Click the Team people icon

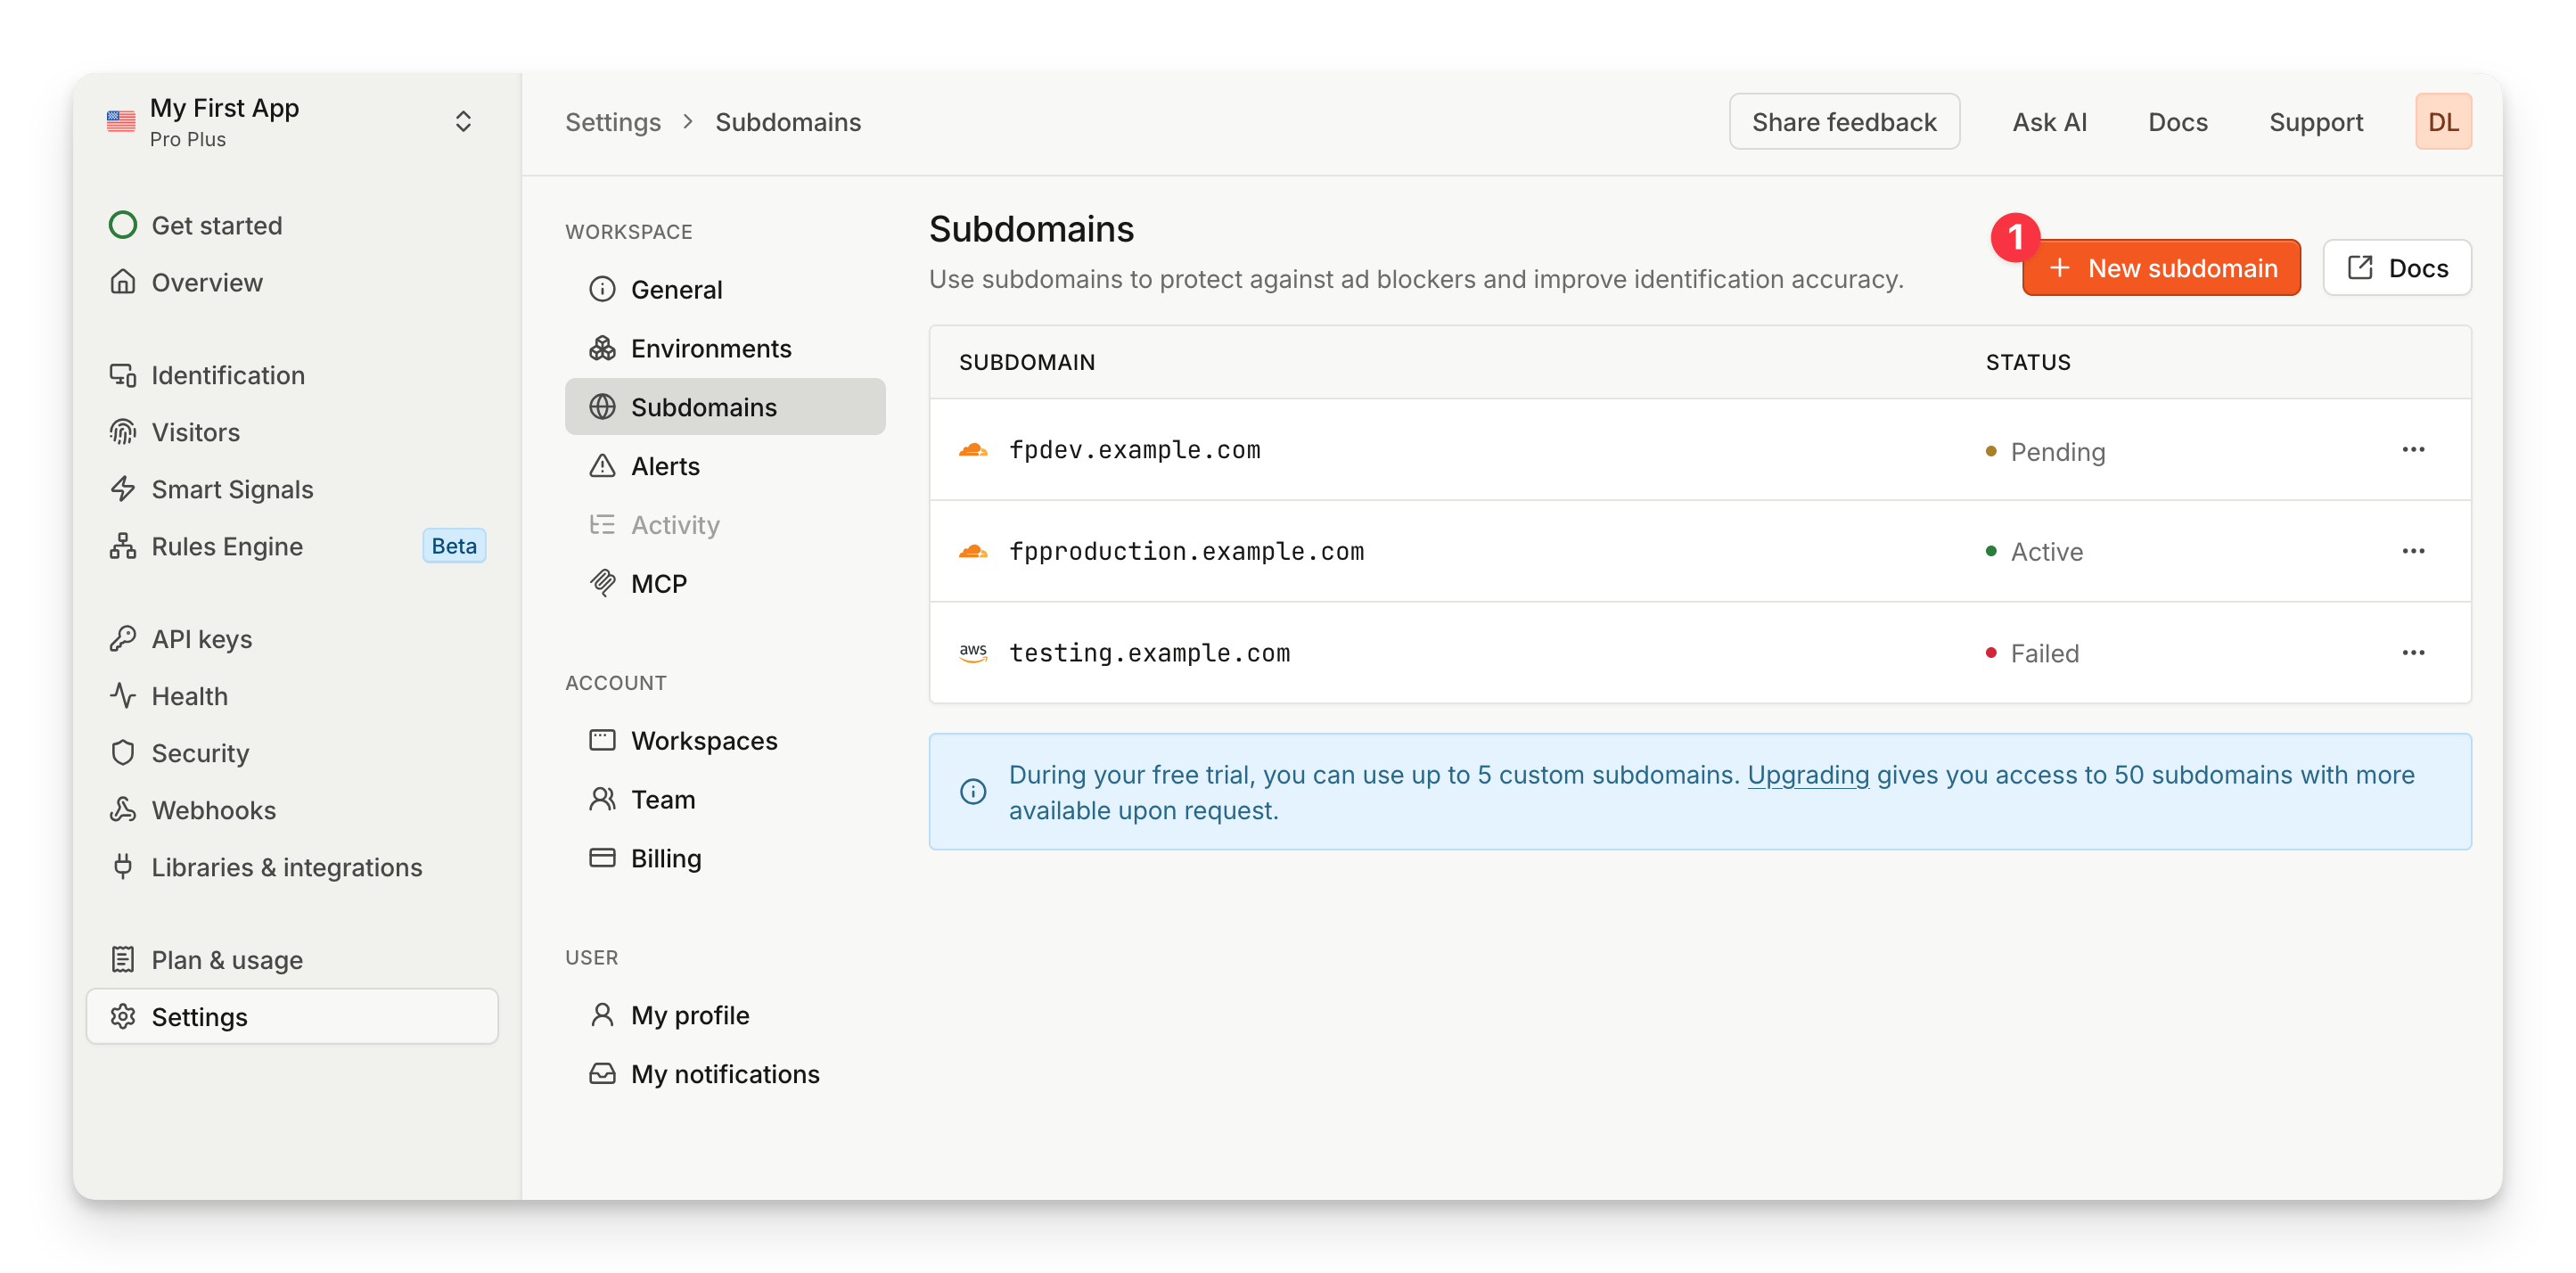pos(602,799)
